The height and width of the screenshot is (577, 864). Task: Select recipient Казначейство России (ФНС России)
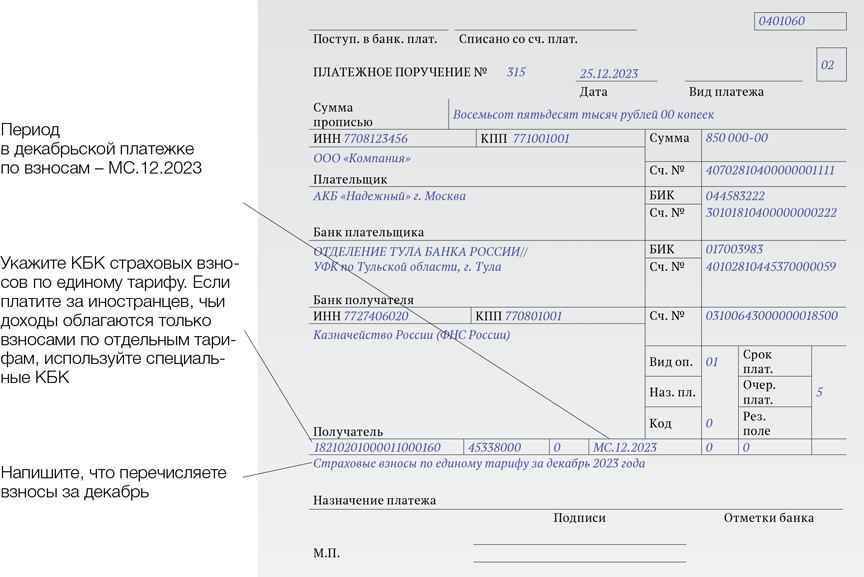411,335
